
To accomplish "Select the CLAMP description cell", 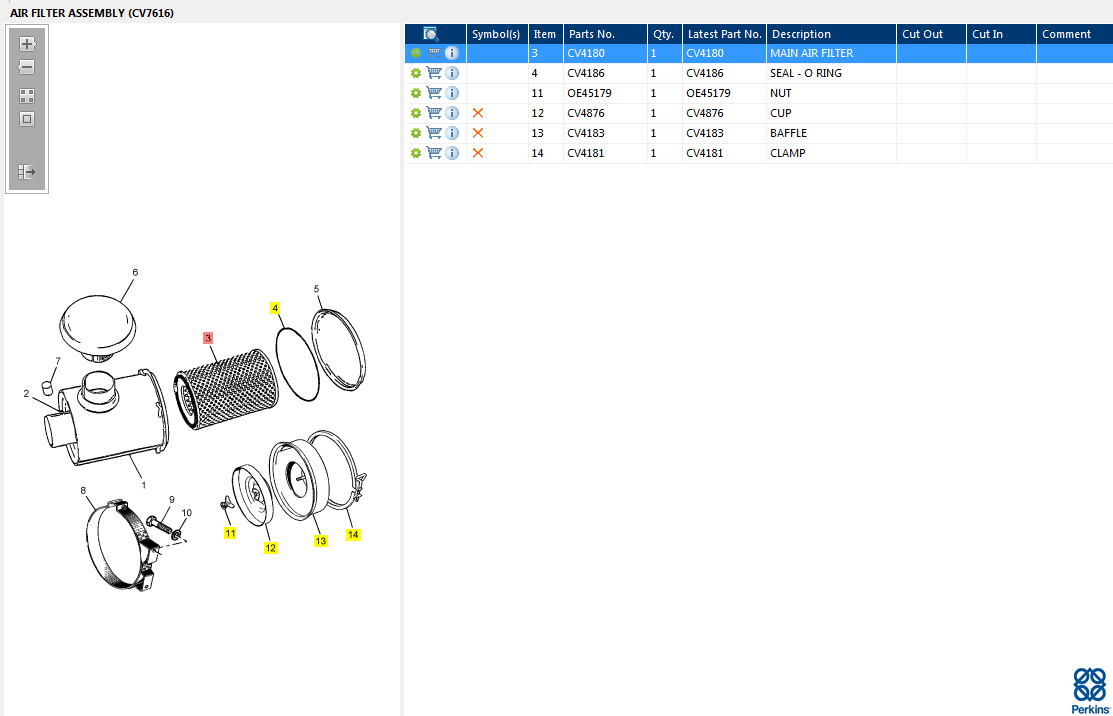I will pos(831,153).
